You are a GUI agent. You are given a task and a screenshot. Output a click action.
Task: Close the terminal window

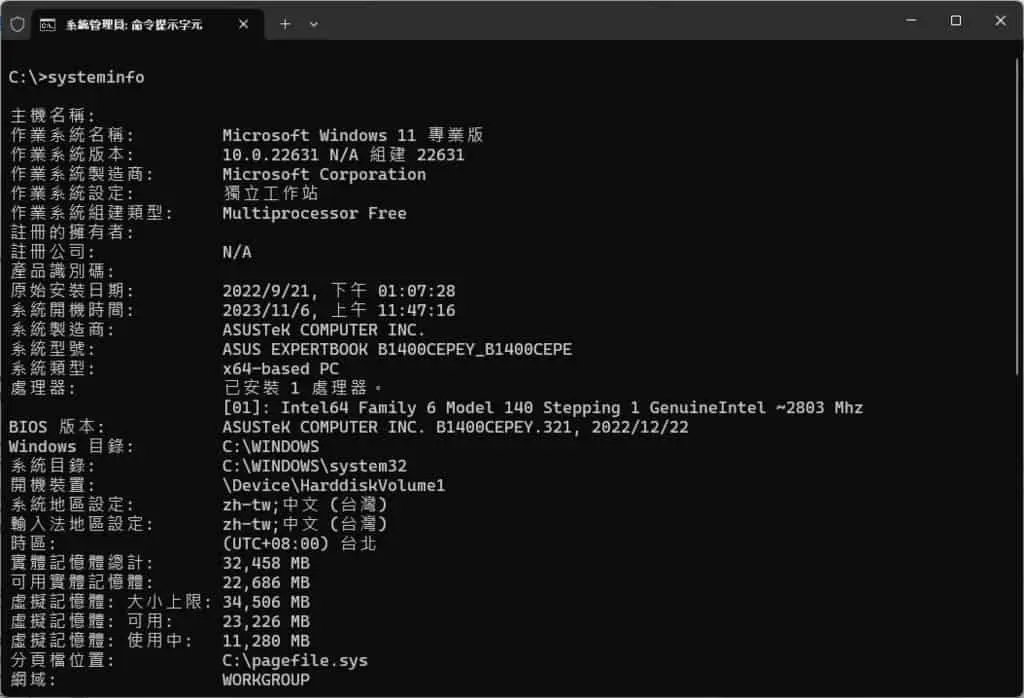[x=1000, y=21]
